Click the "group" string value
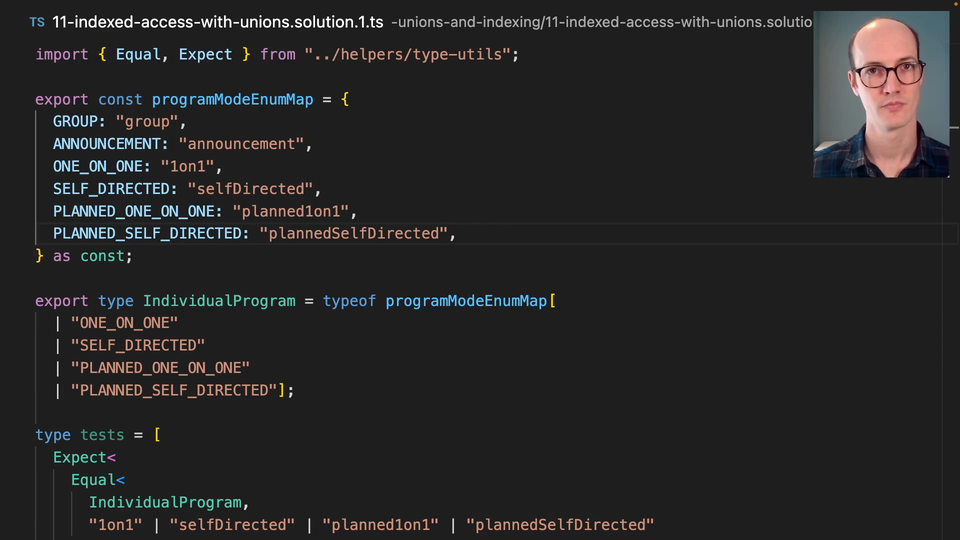This screenshot has height=540, width=960. tap(147, 122)
